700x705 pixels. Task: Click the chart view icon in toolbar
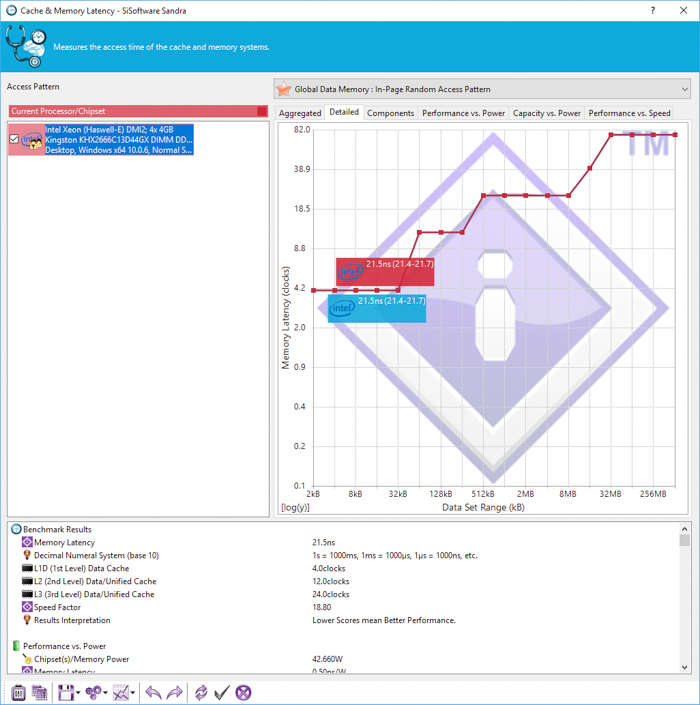pyautogui.click(x=121, y=692)
